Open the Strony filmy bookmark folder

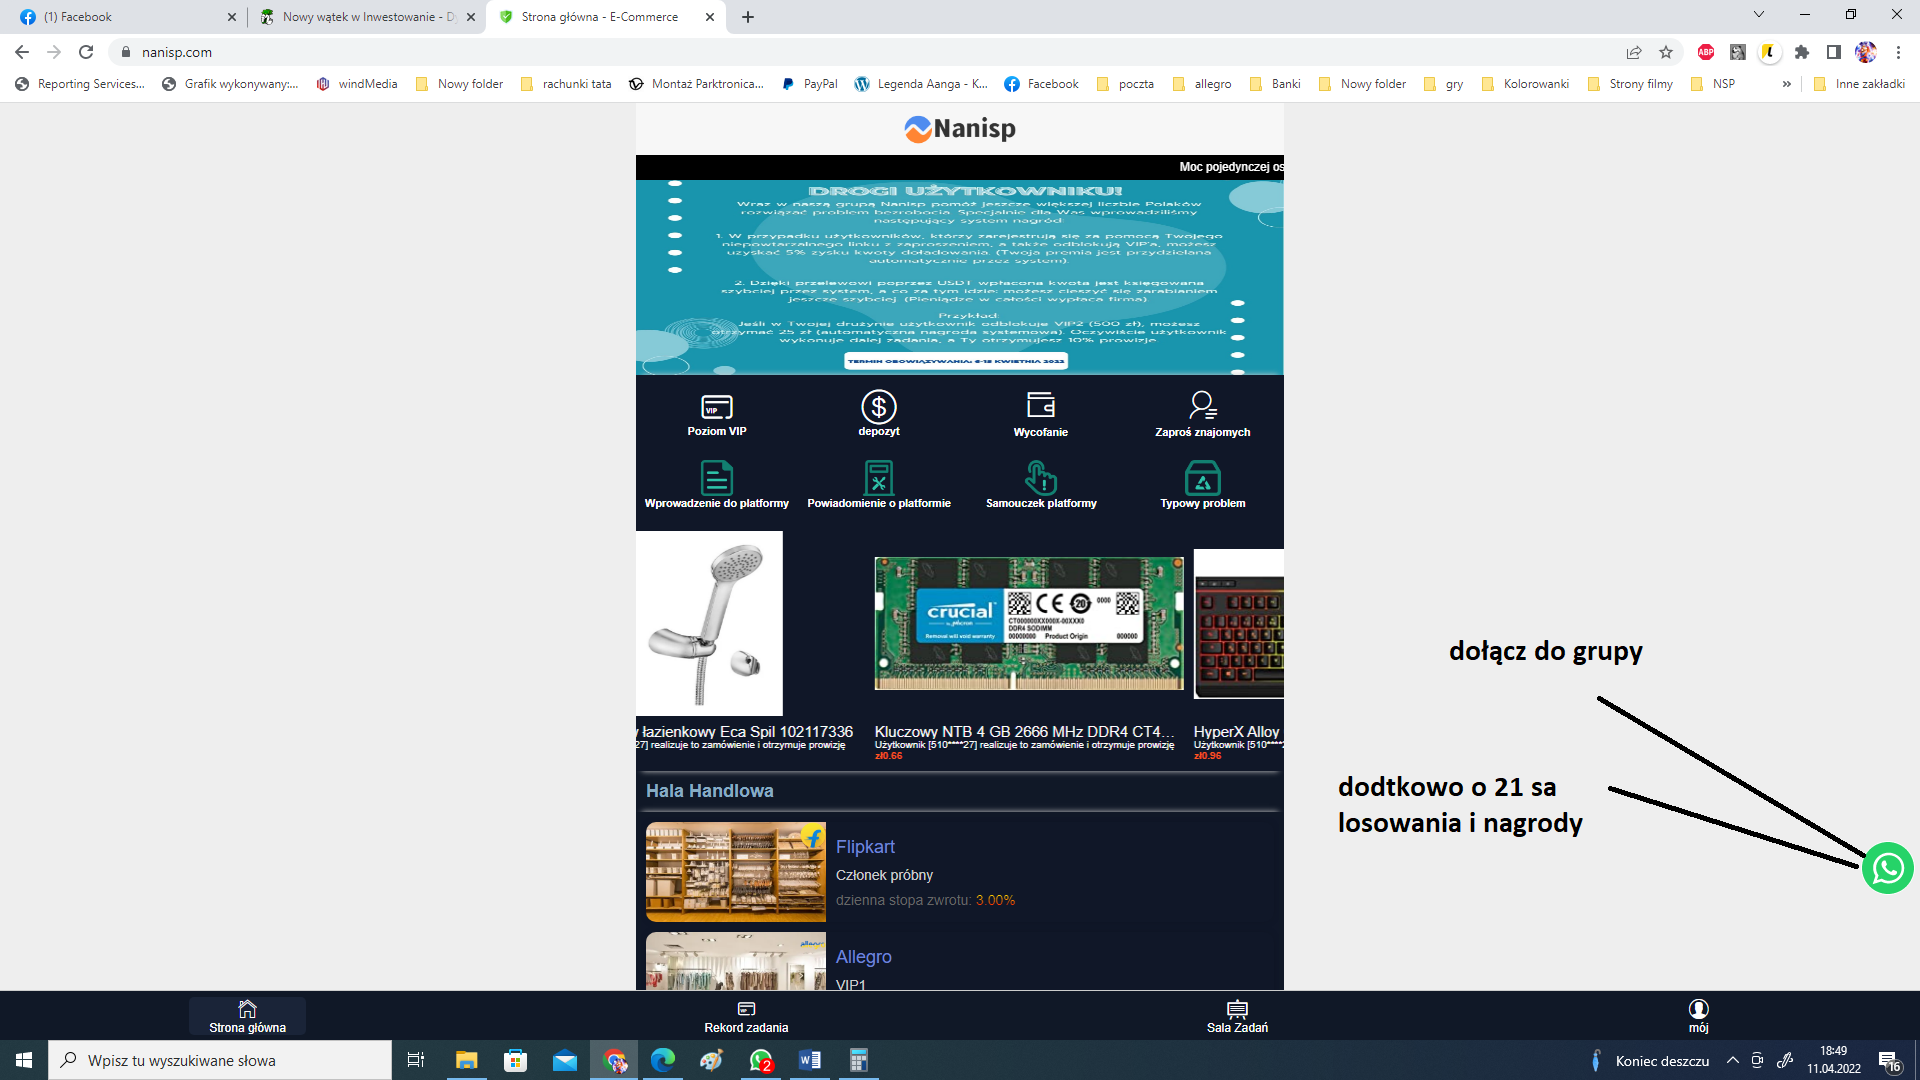click(1631, 84)
